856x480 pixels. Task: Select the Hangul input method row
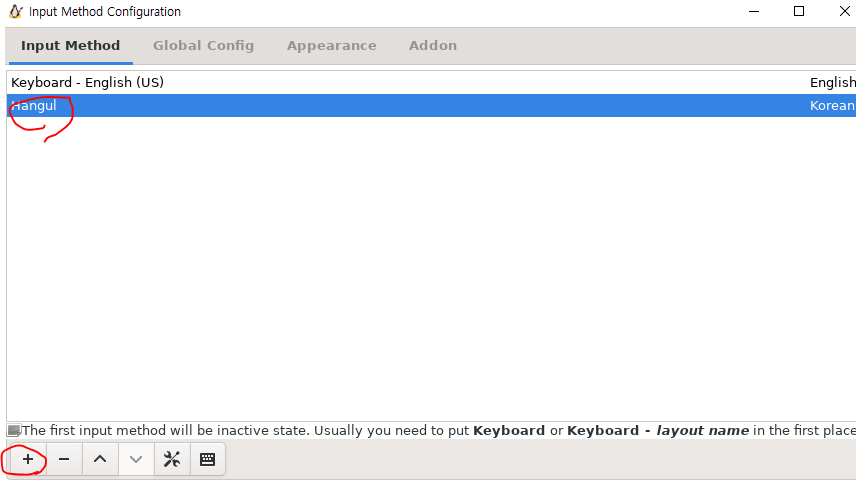click(x=431, y=105)
